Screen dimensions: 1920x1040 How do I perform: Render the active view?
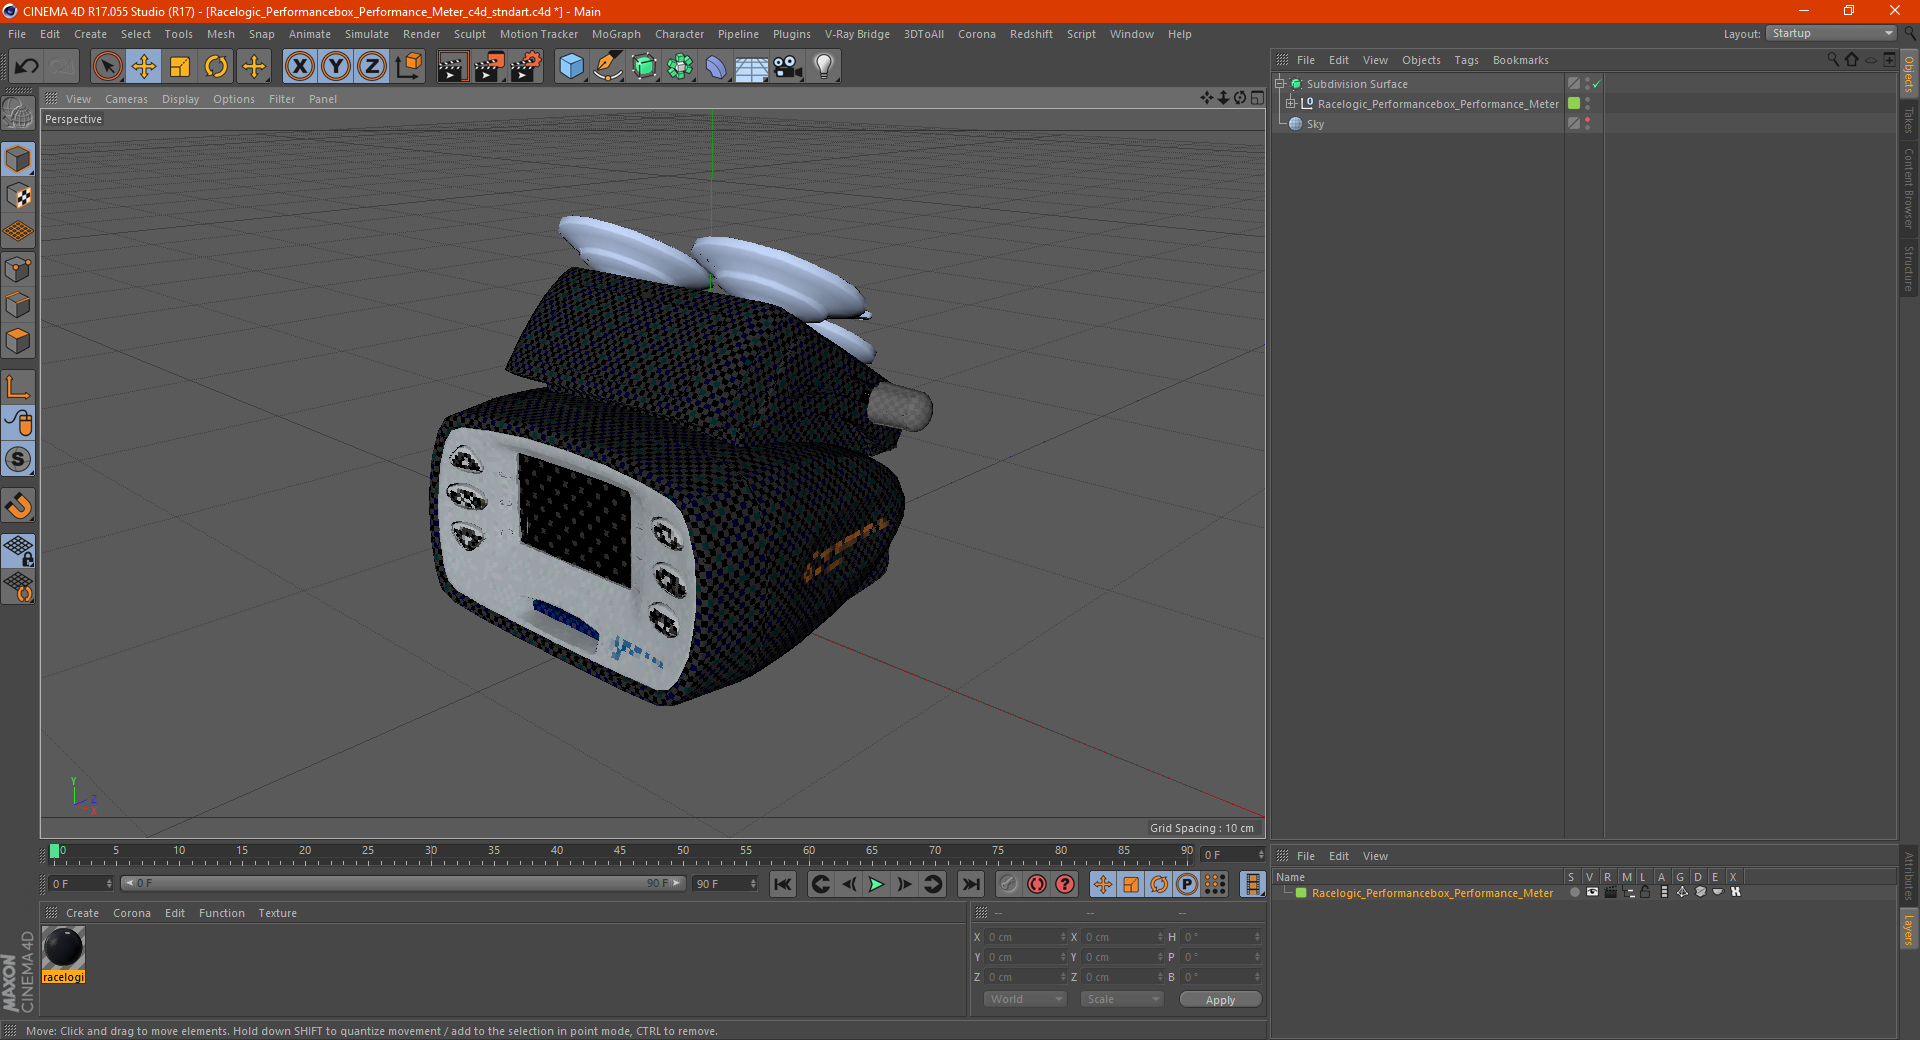[452, 67]
